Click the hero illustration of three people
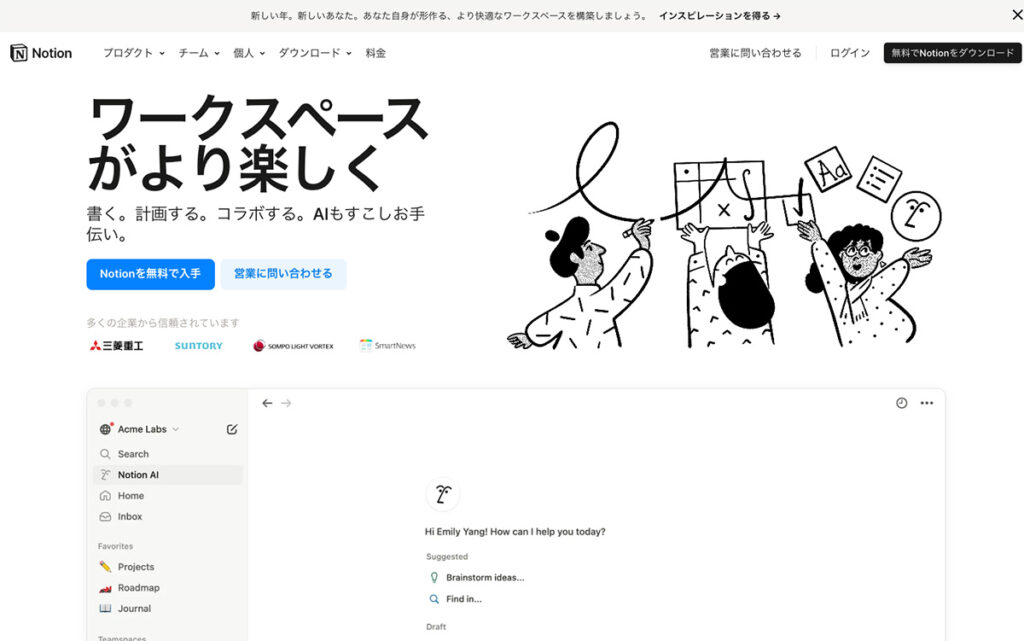The width and height of the screenshot is (1024, 641). (x=725, y=235)
